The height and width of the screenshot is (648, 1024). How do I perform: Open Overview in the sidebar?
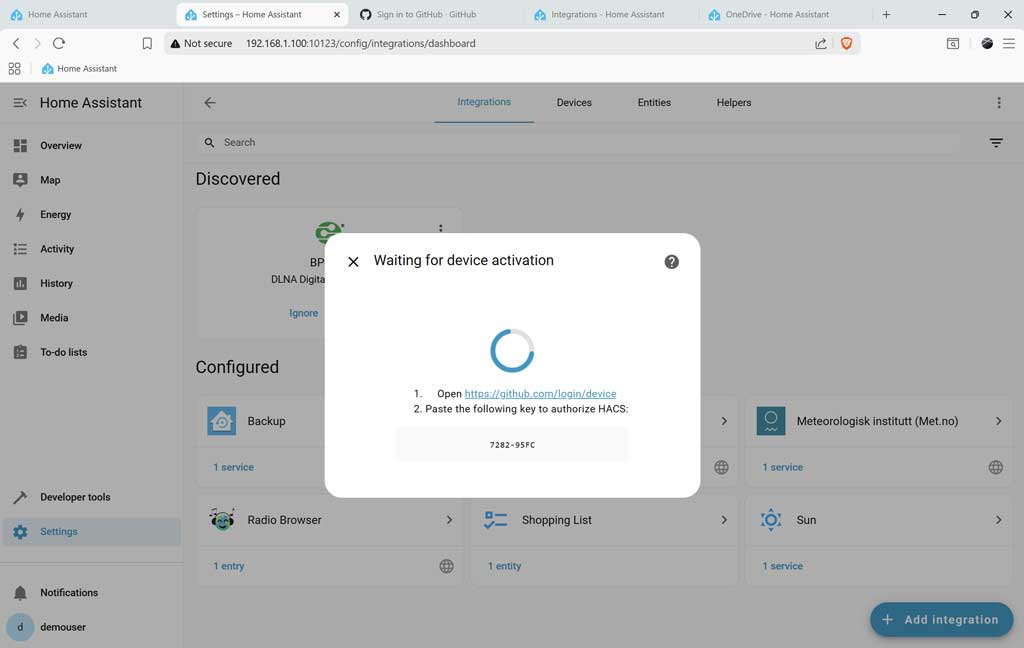tap(91, 146)
